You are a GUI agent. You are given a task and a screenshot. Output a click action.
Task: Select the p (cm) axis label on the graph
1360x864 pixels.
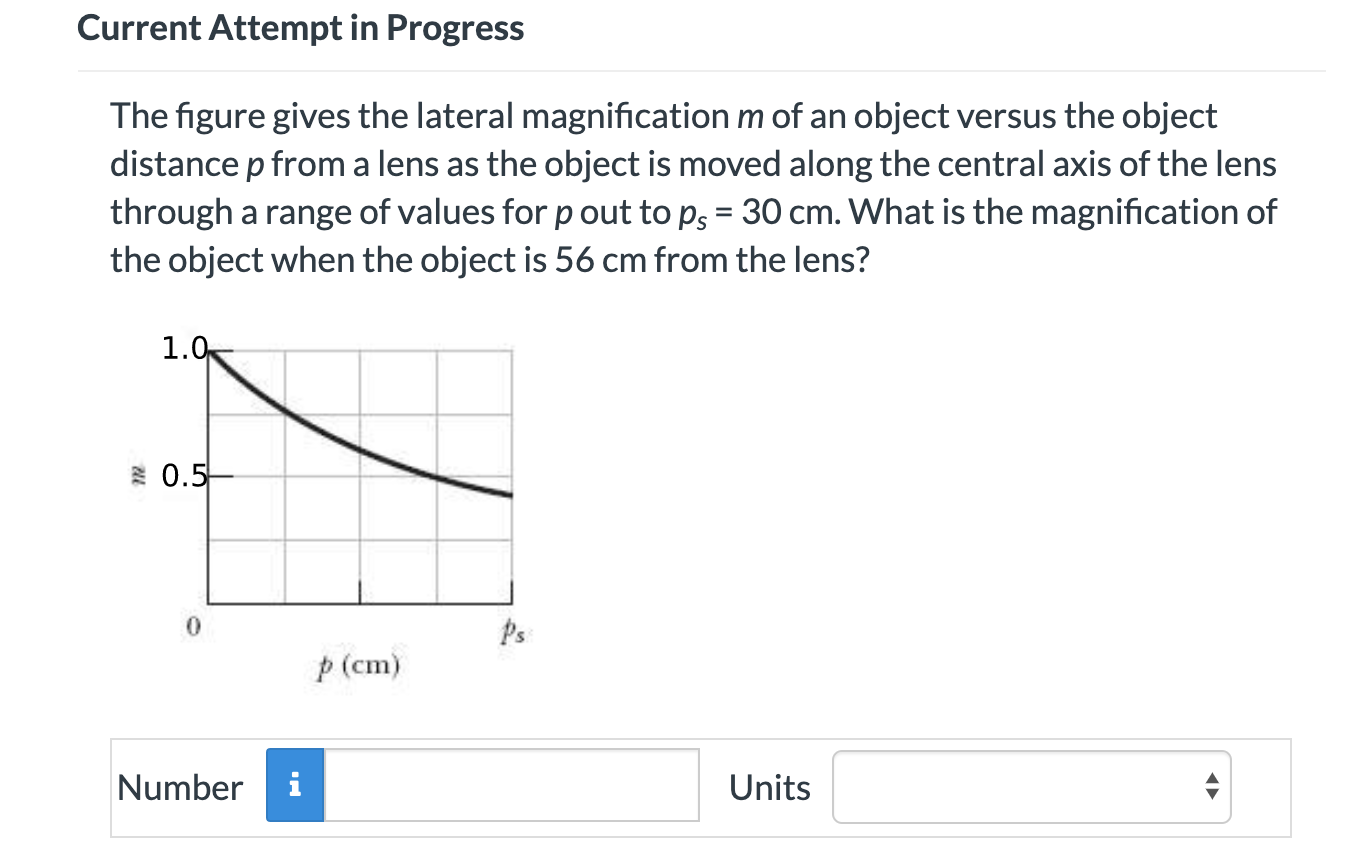pyautogui.click(x=357, y=662)
